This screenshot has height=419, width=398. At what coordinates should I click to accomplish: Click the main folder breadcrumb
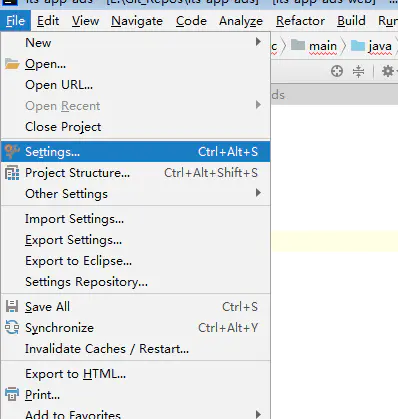click(x=314, y=46)
